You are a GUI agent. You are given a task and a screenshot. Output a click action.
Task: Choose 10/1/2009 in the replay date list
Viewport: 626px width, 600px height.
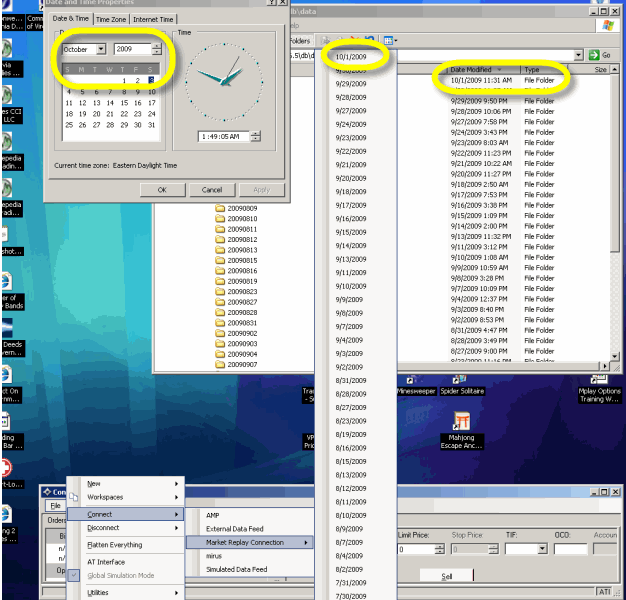pos(351,57)
